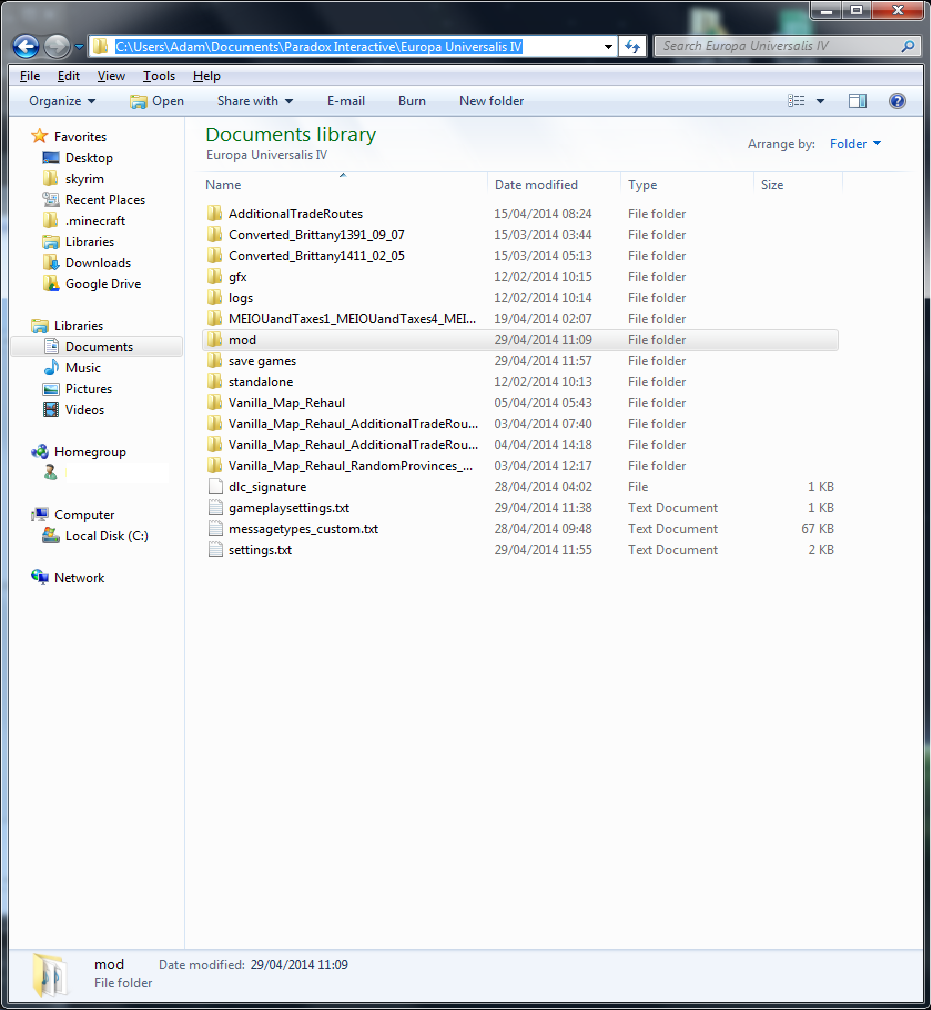Select the gameplaysettings.txt file icon
Screen dimensions: 931x1010
pos(216,508)
